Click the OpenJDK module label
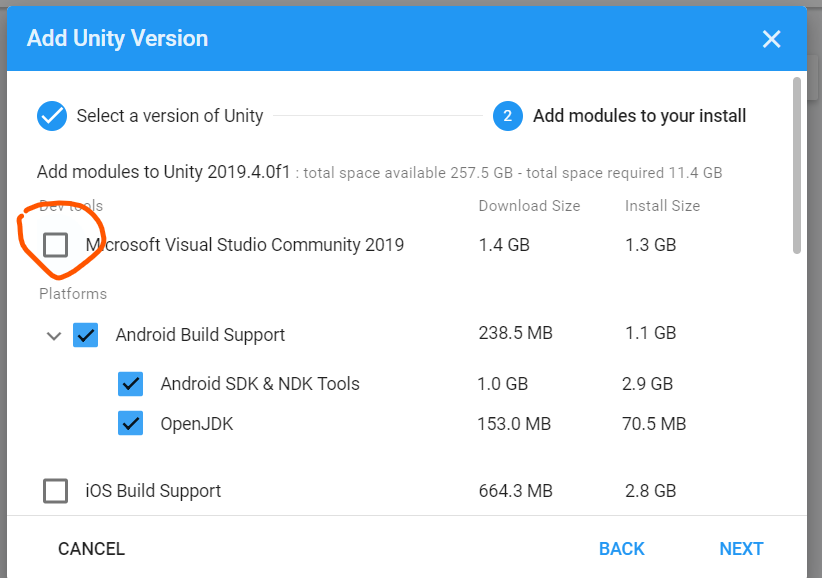 [197, 424]
